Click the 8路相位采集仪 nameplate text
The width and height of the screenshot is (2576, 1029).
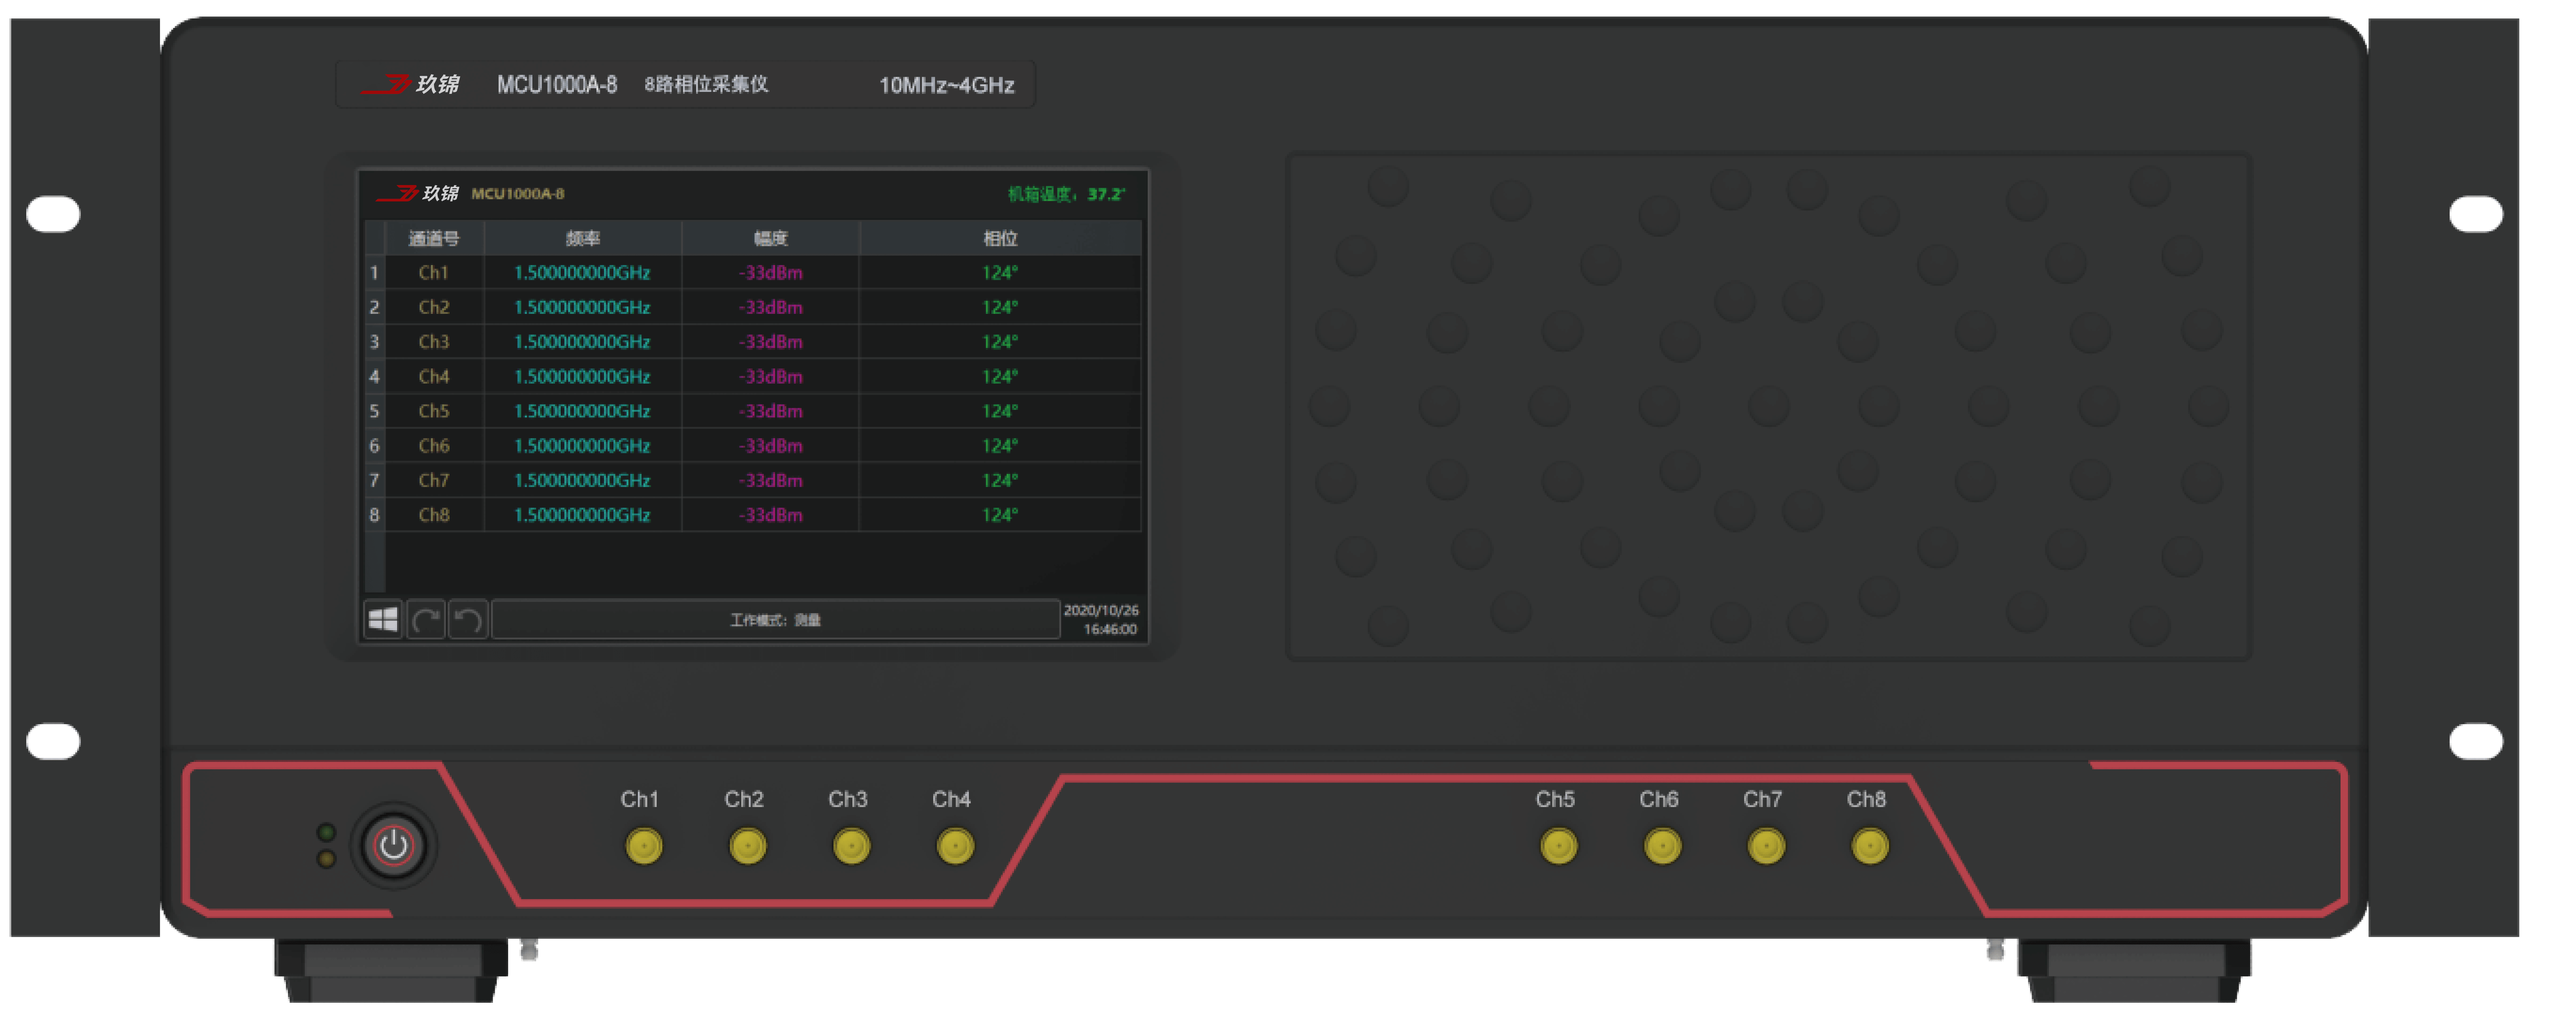[x=706, y=85]
